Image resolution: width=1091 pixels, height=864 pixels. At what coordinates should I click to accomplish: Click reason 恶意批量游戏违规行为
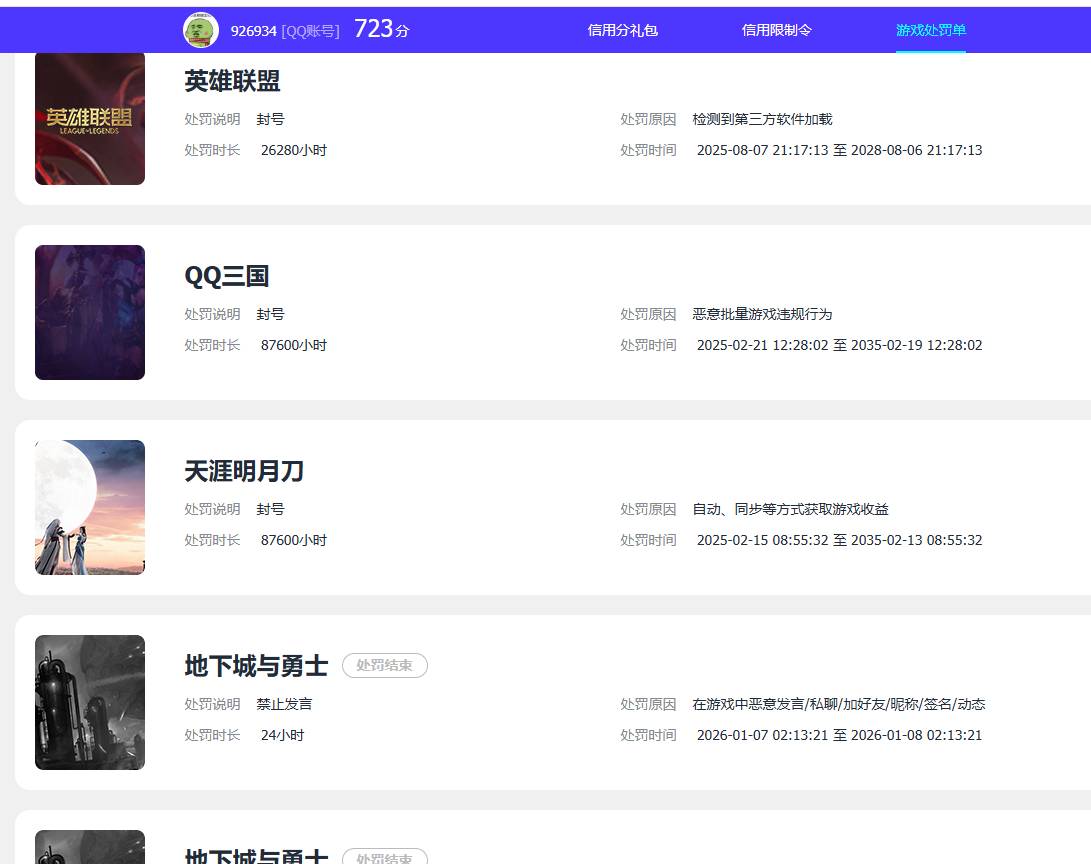762,314
